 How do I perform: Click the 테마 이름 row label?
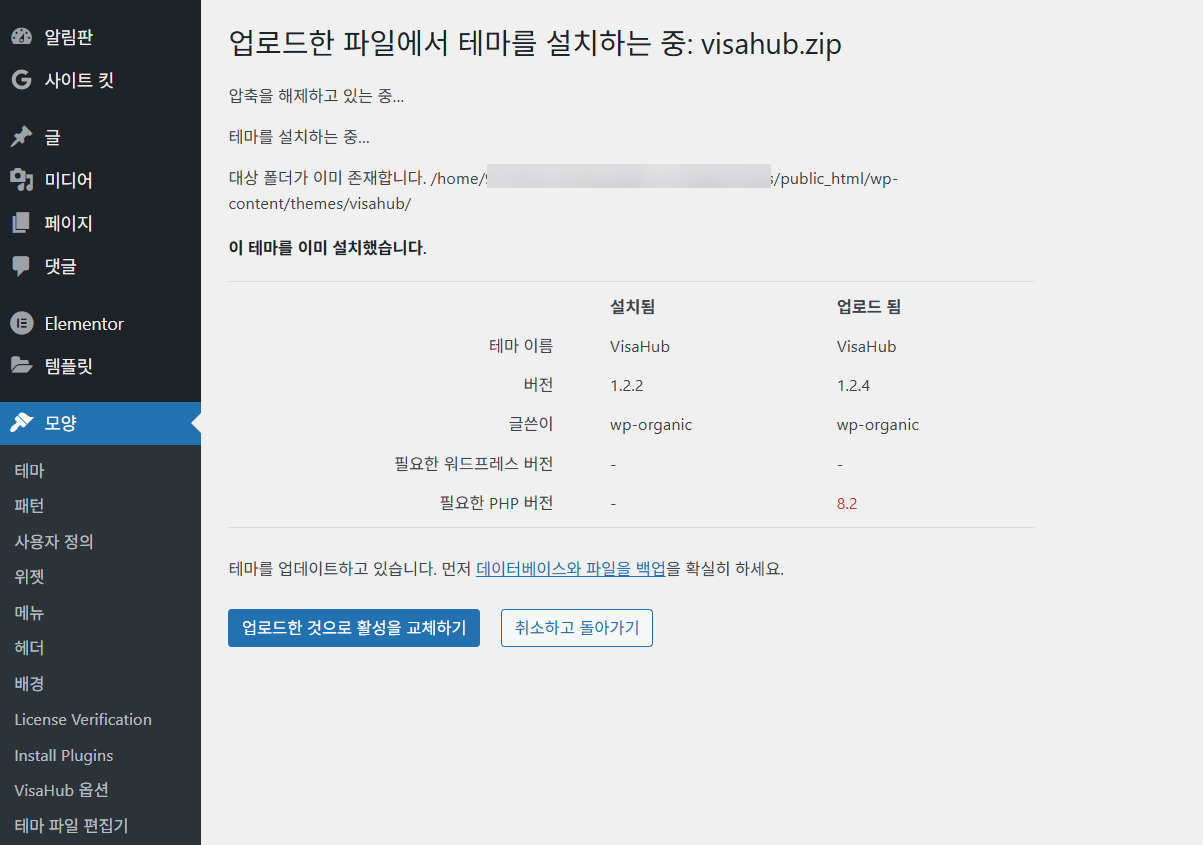click(x=521, y=346)
